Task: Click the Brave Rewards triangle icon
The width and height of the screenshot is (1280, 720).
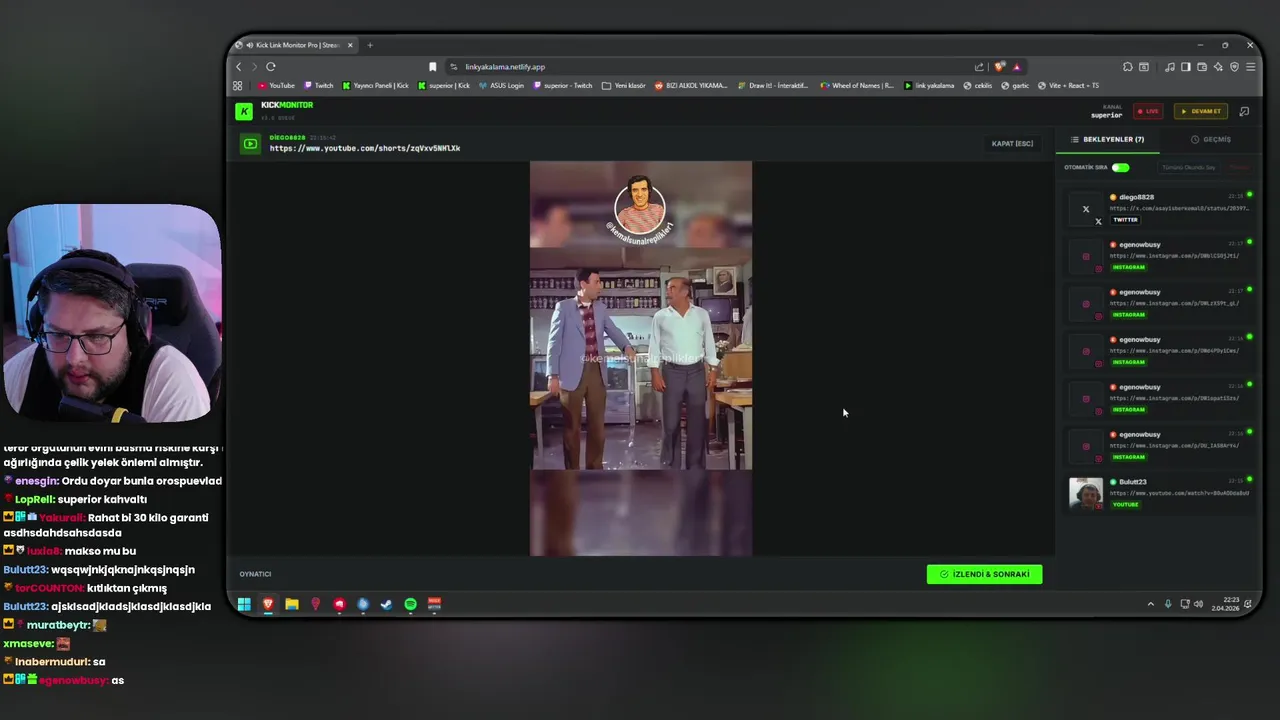Action: coord(1016,67)
